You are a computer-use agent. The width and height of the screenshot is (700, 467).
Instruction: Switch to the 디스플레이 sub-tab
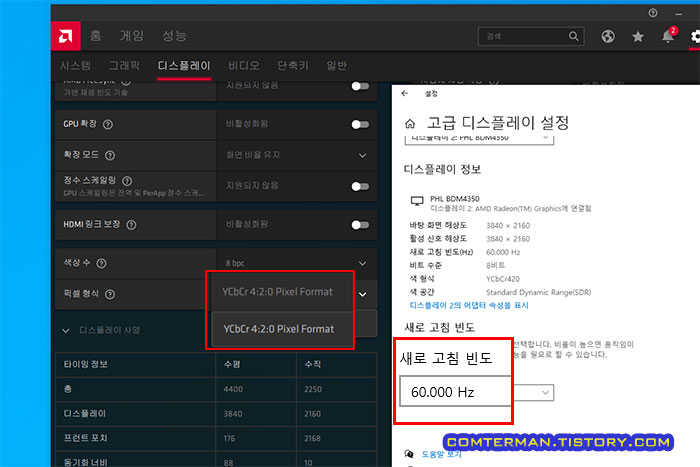click(184, 66)
